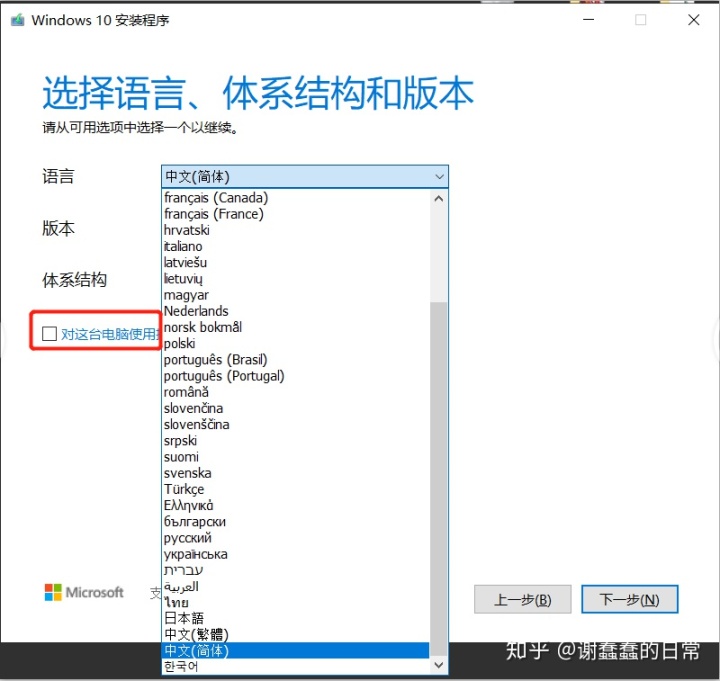Select highlighted 中文(简体) list entry
Image resolution: width=720 pixels, height=681 pixels.
point(296,651)
